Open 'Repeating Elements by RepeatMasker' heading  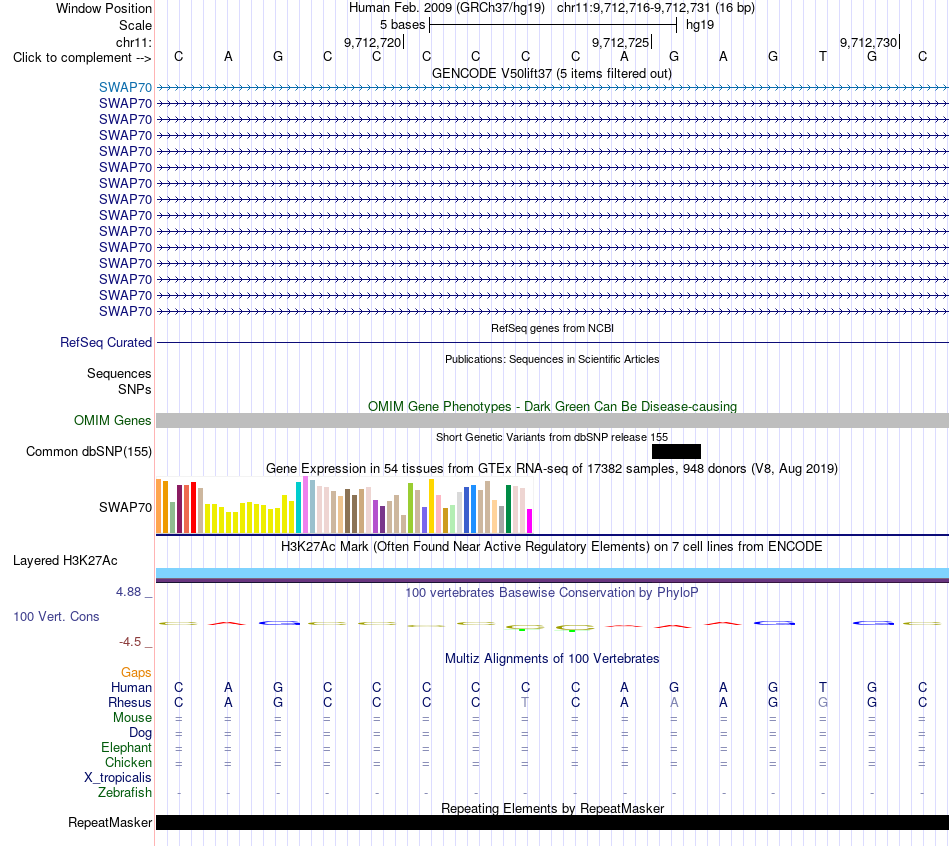(553, 808)
